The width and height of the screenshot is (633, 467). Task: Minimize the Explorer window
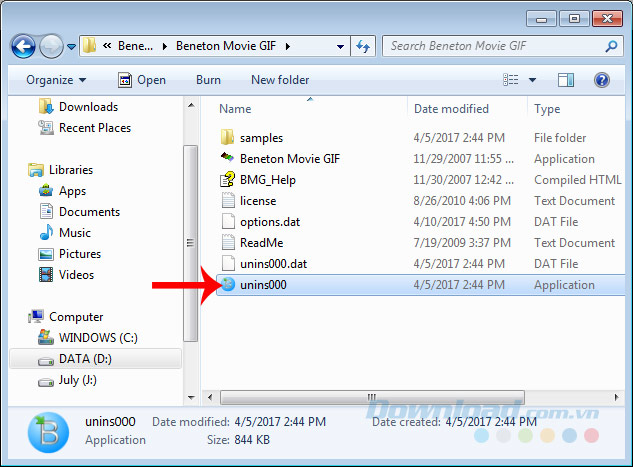pos(541,19)
